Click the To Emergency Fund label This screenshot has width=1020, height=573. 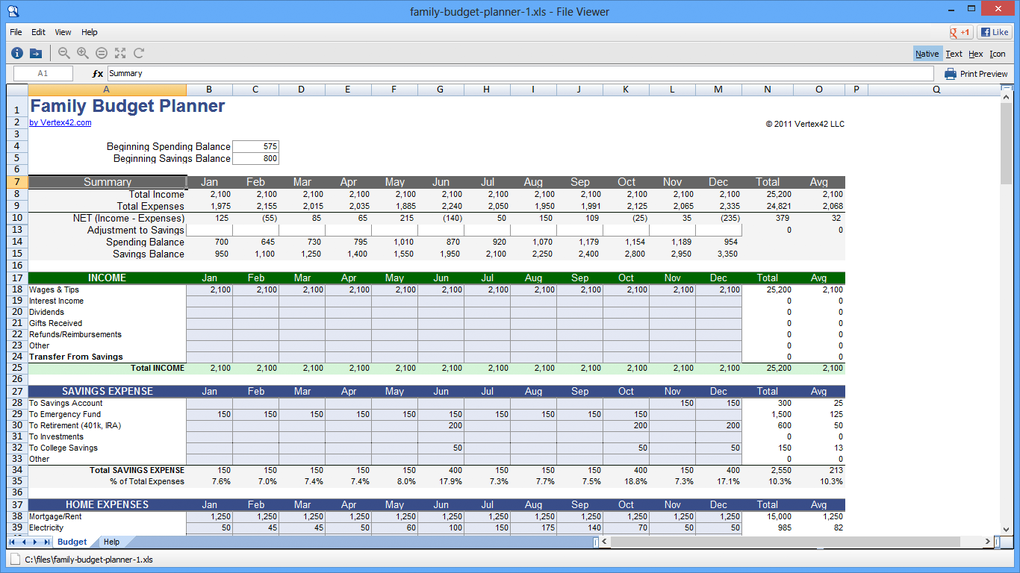[x=65, y=414]
